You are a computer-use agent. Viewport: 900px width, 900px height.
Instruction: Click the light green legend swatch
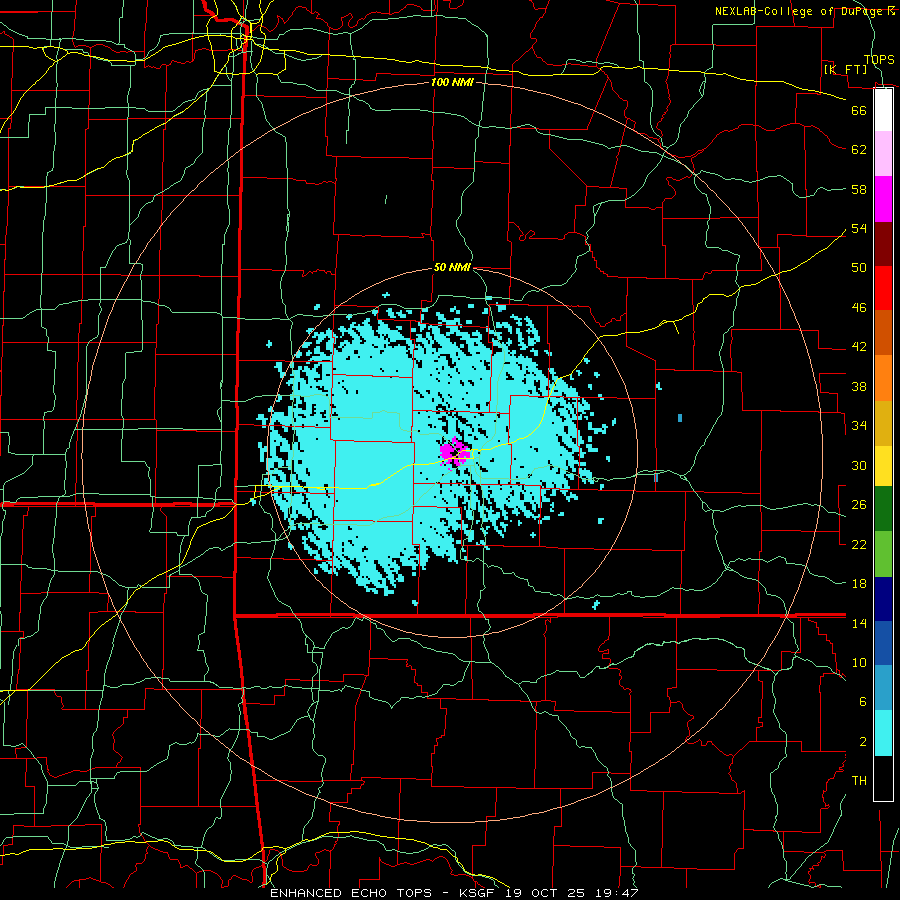coord(883,554)
